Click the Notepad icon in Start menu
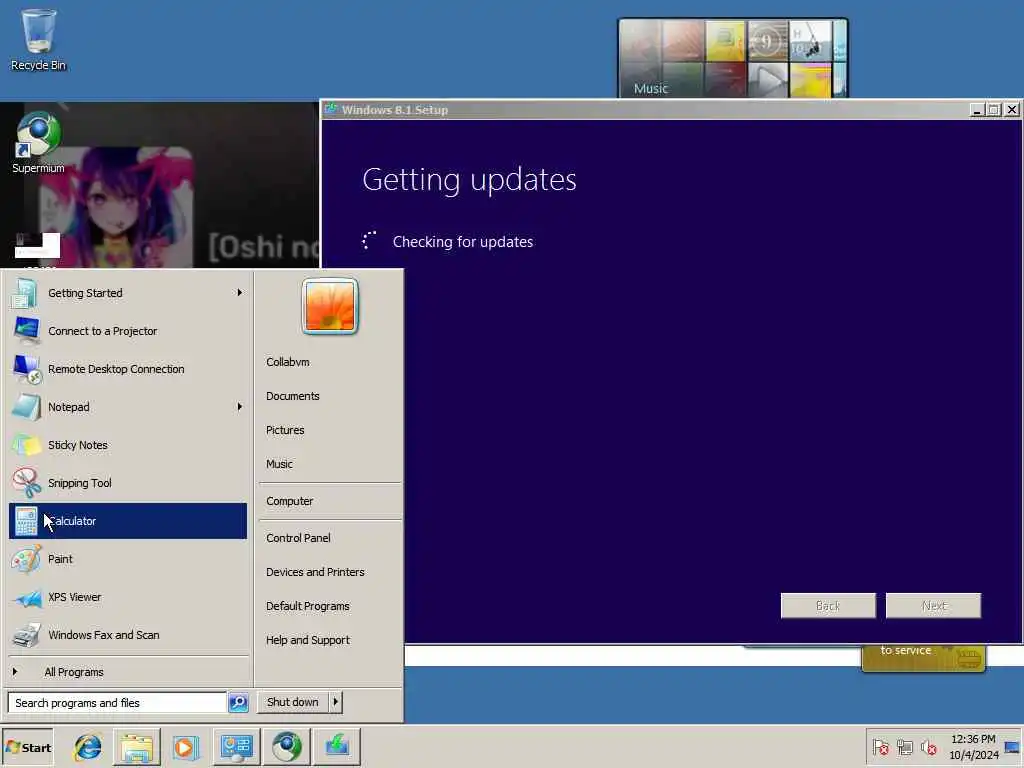1024x768 pixels. click(x=26, y=407)
